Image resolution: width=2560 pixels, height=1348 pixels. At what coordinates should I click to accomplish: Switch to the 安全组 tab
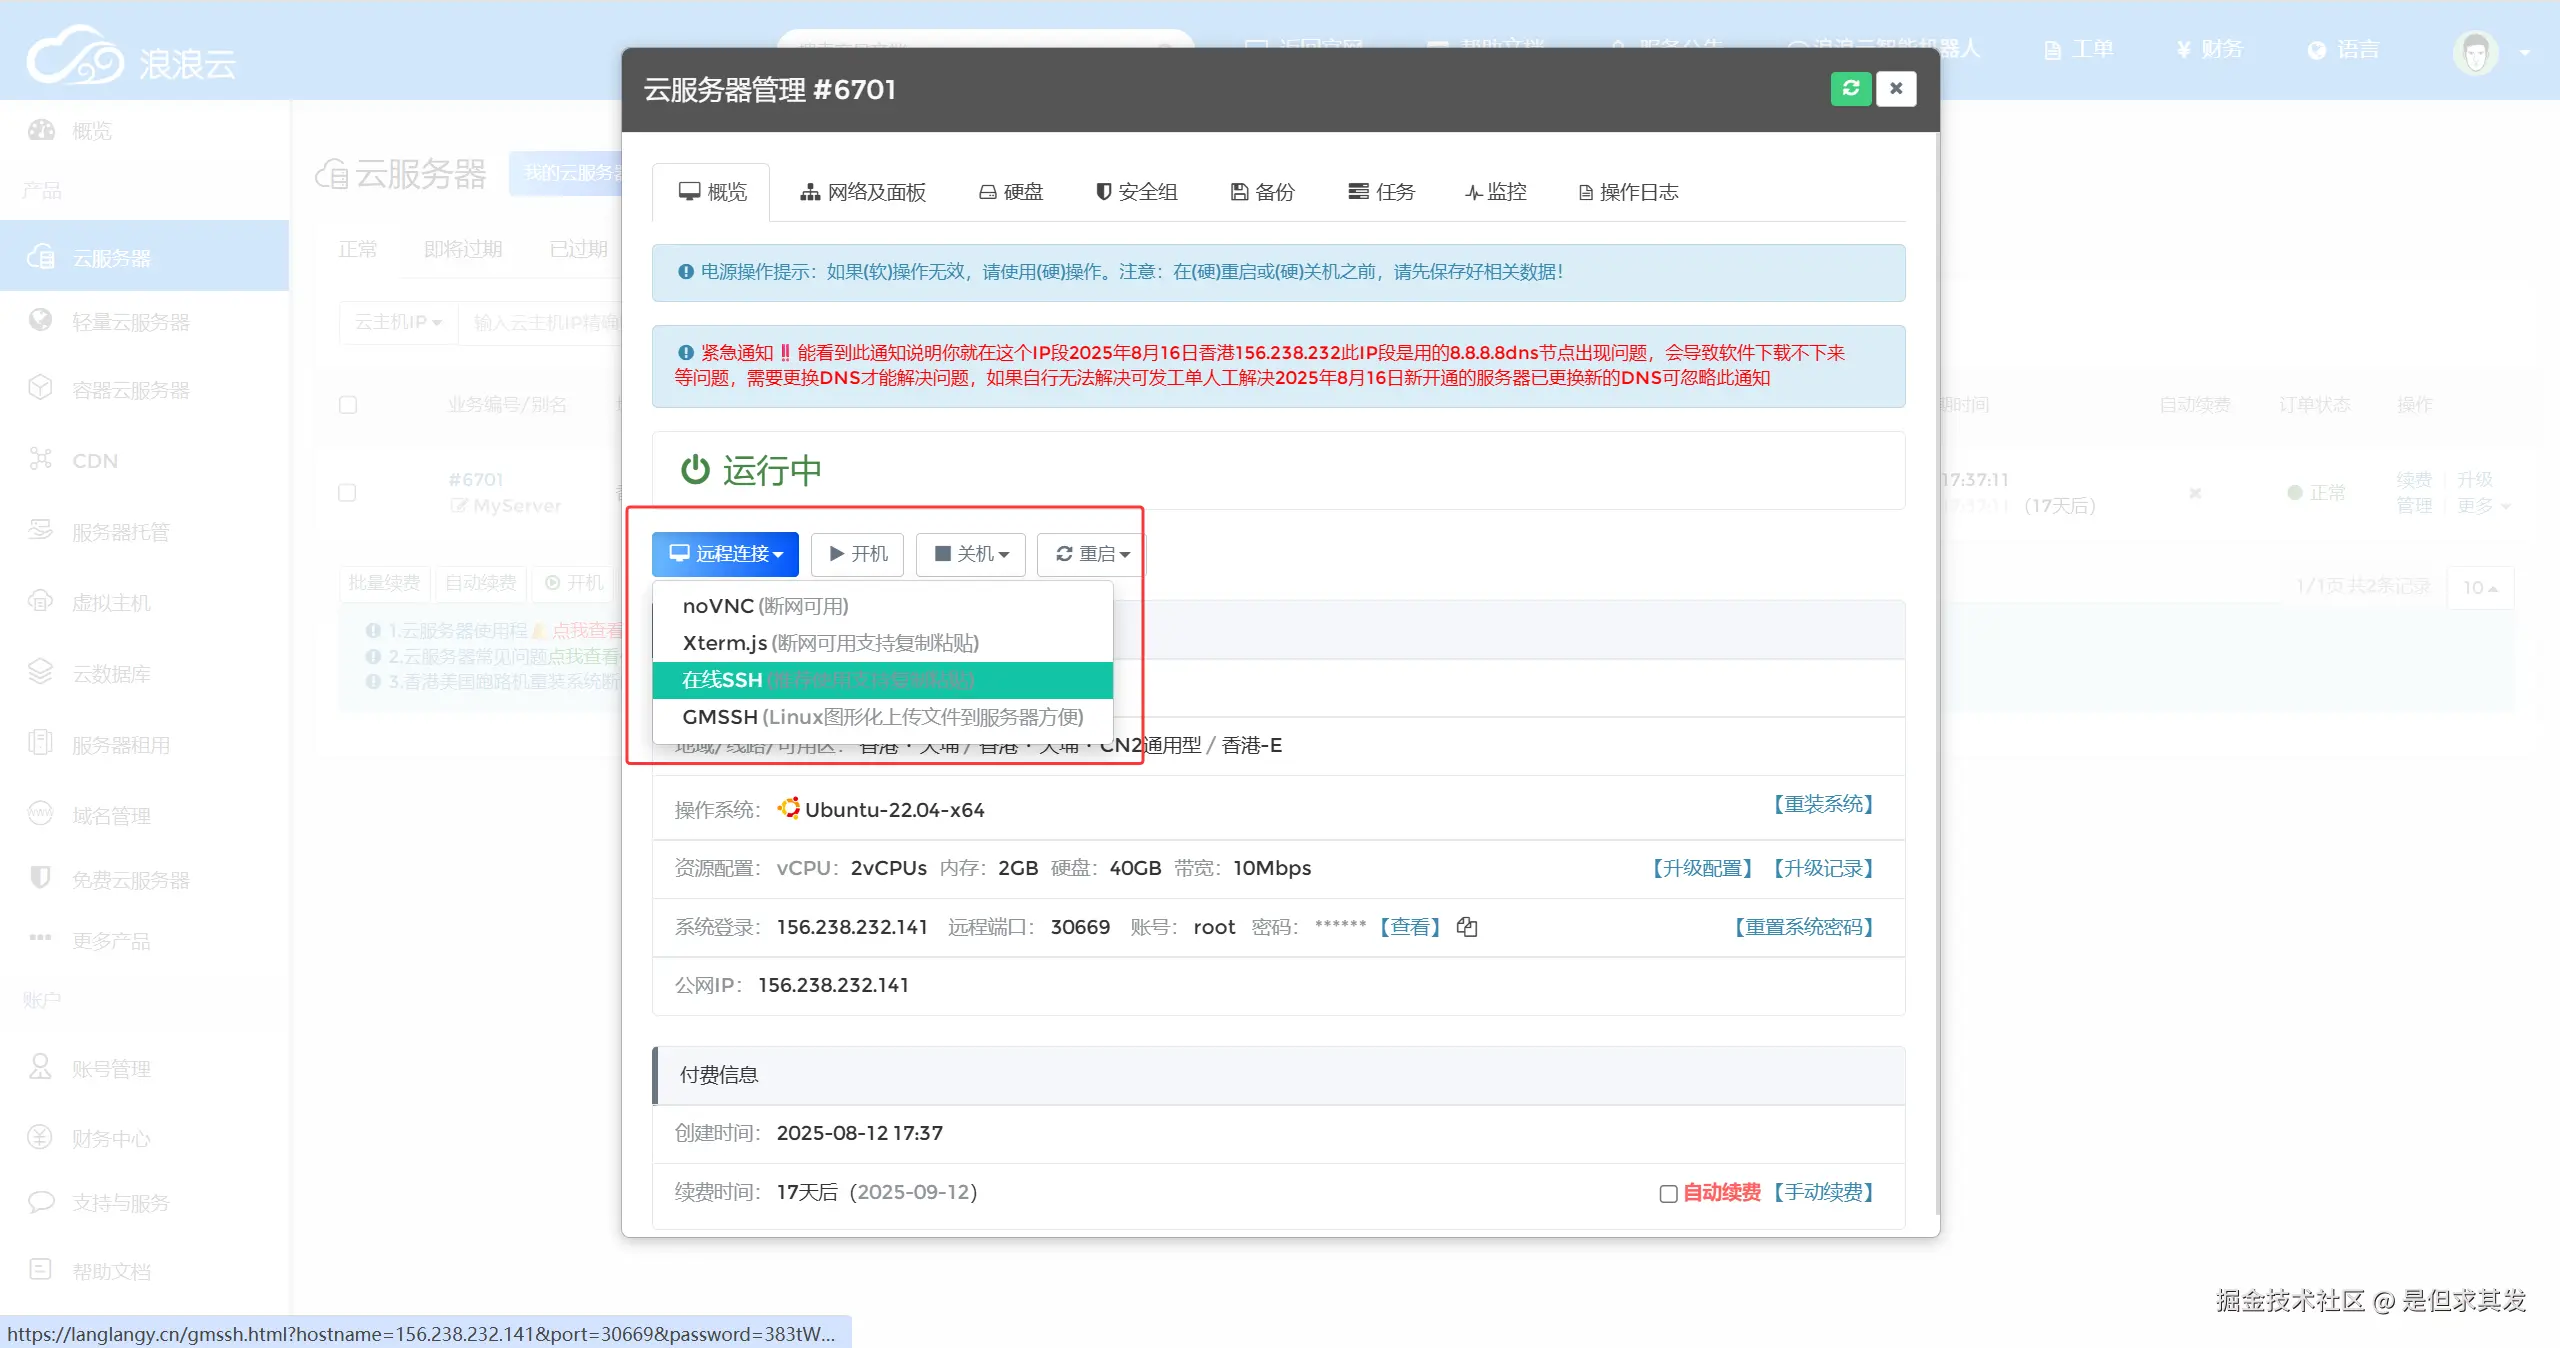[1137, 192]
